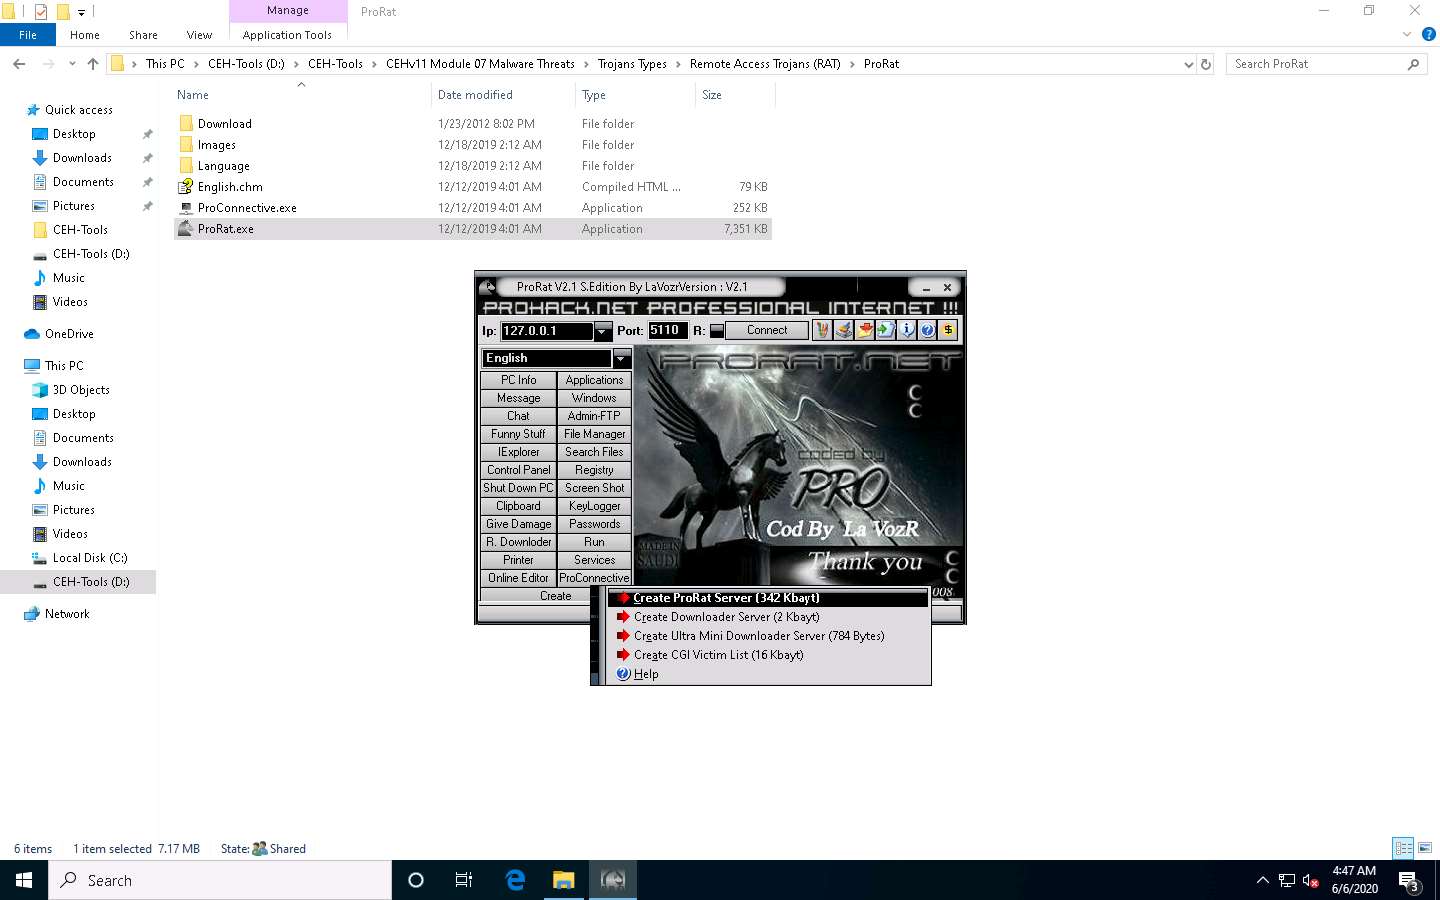This screenshot has width=1440, height=900.
Task: Open the KeyLogger function
Action: (594, 506)
